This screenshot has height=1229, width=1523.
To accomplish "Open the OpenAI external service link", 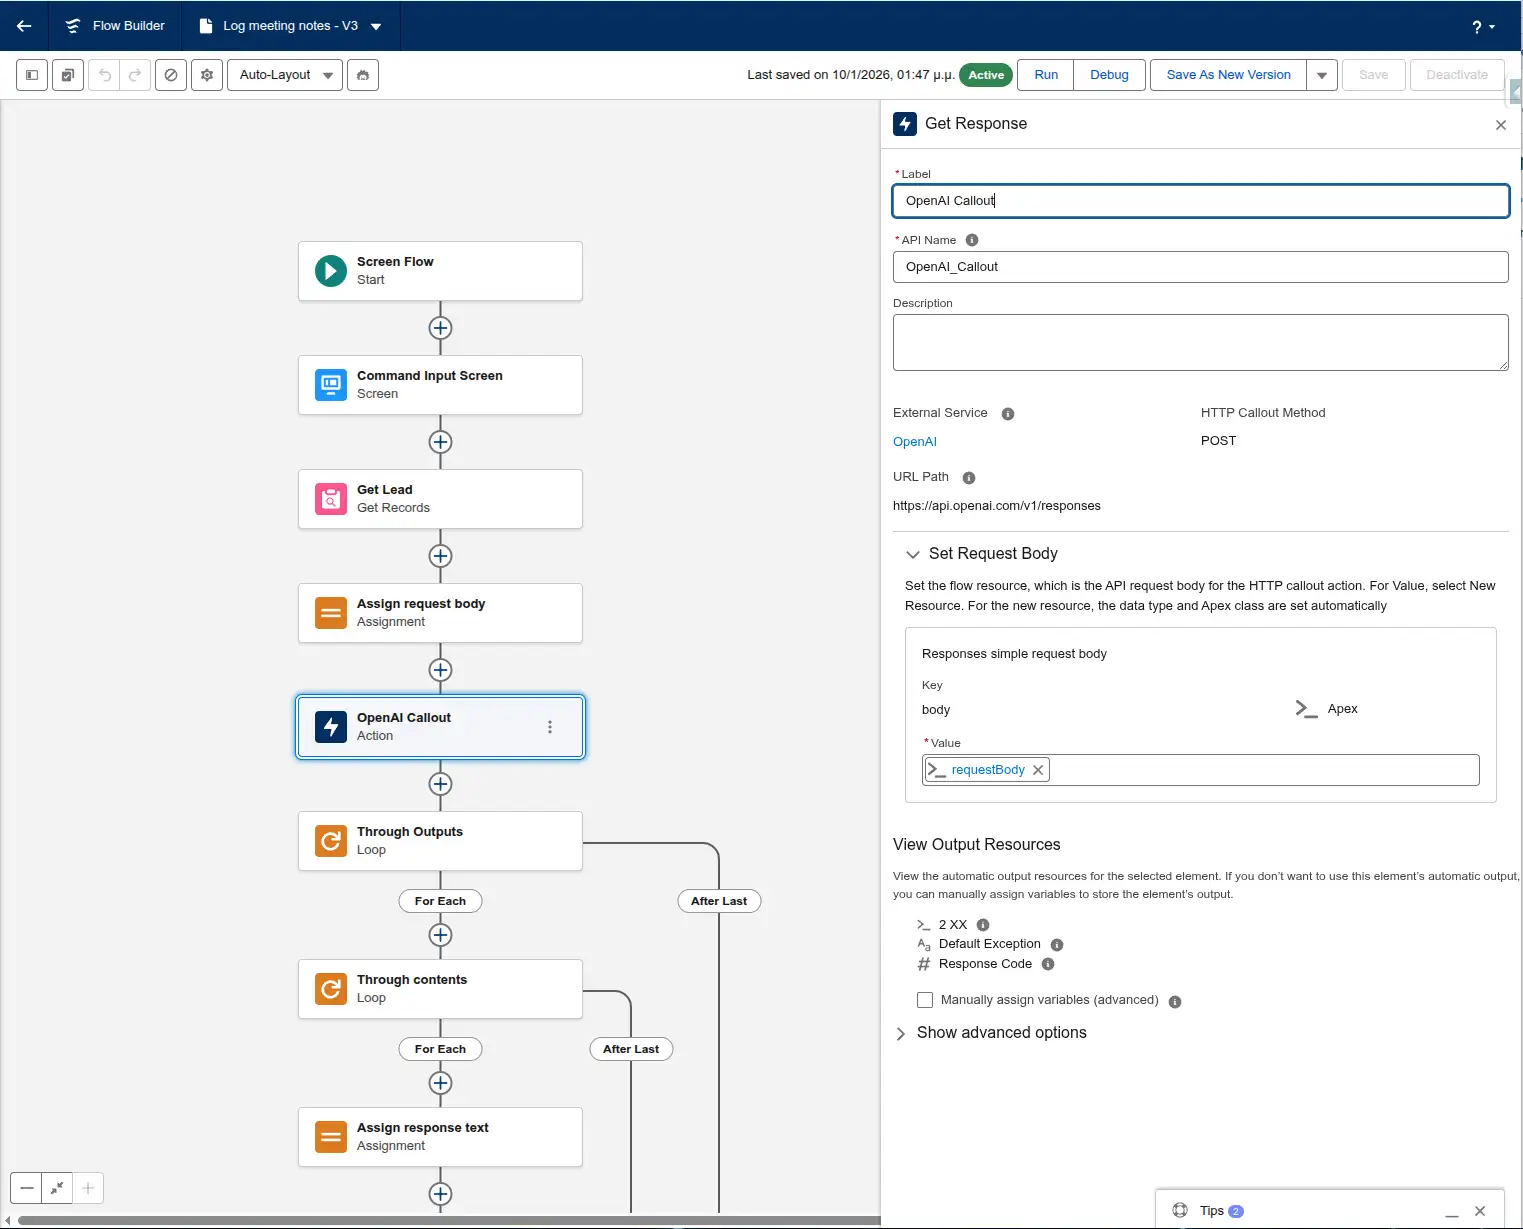I will point(914,441).
